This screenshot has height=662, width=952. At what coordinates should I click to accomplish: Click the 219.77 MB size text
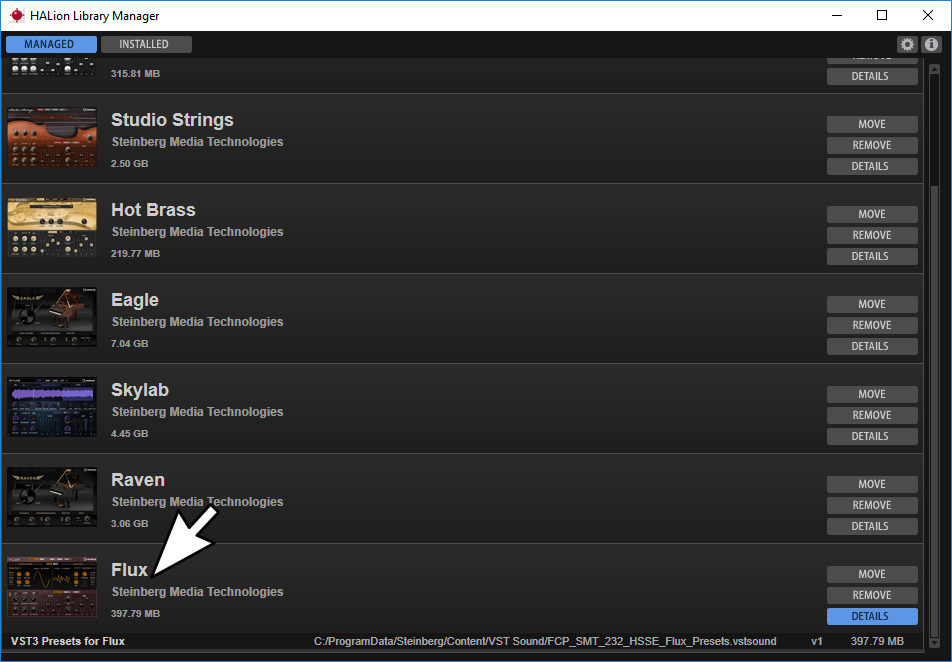[135, 253]
